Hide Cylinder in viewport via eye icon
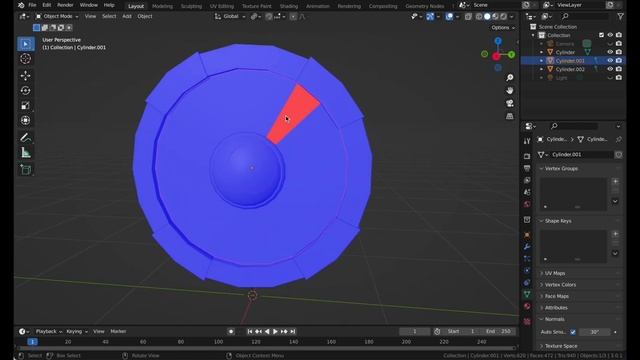Viewport: 640px width, 360px height. point(610,52)
